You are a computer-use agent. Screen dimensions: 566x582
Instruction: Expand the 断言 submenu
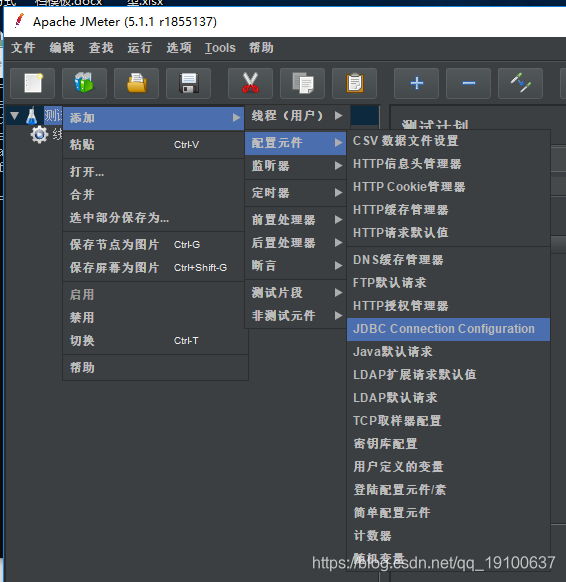(296, 266)
